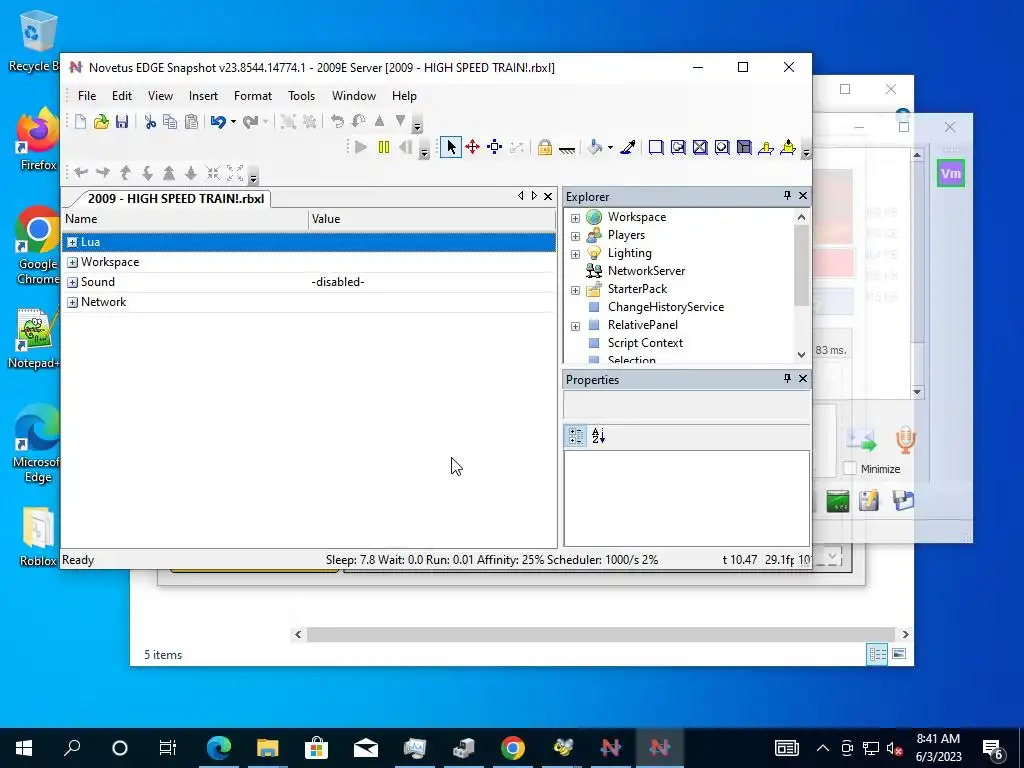Open the View menu
The height and width of the screenshot is (768, 1024).
pyautogui.click(x=160, y=95)
